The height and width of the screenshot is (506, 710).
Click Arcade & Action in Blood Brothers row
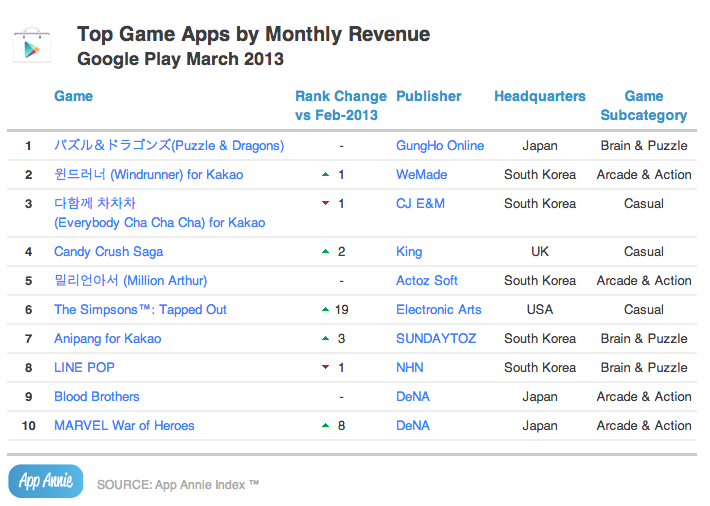644,396
